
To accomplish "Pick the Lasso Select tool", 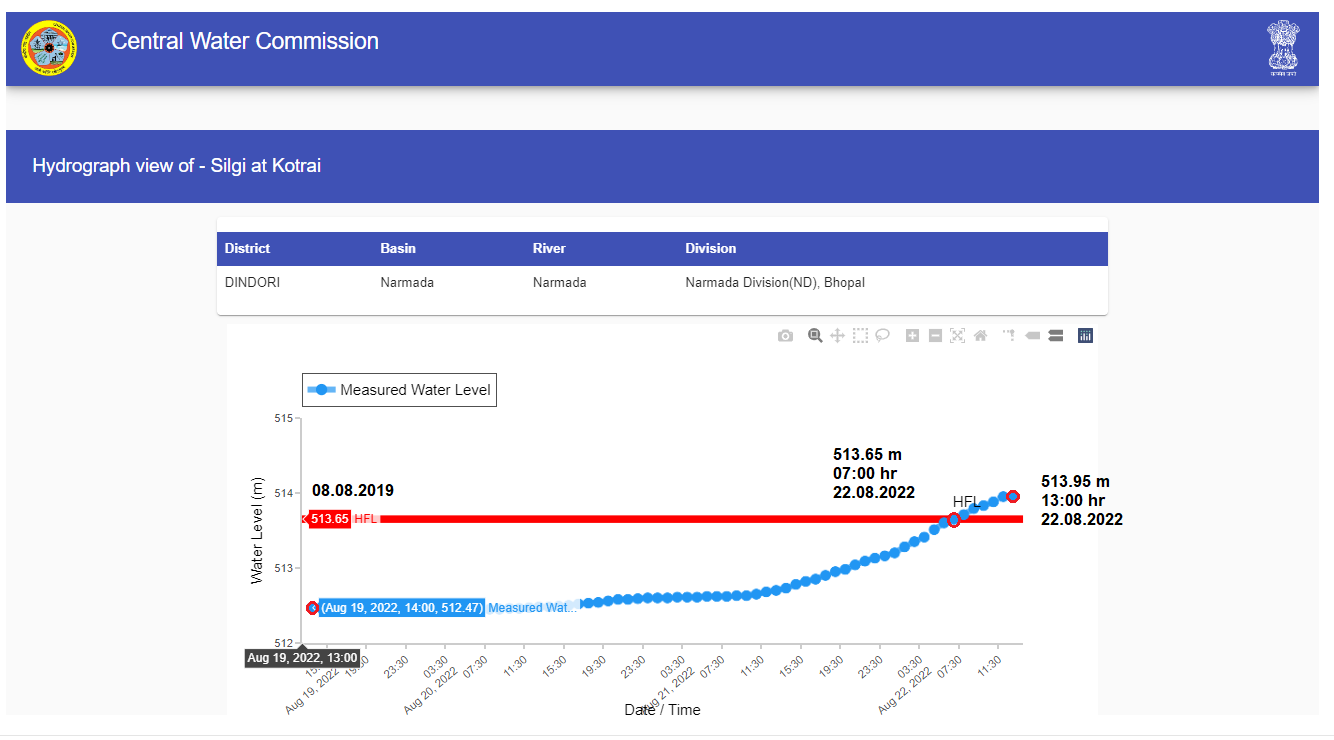I will tap(883, 336).
